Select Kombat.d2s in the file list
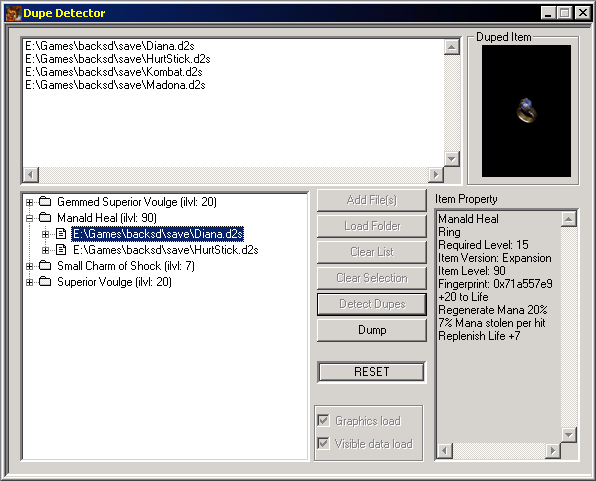 click(x=114, y=72)
